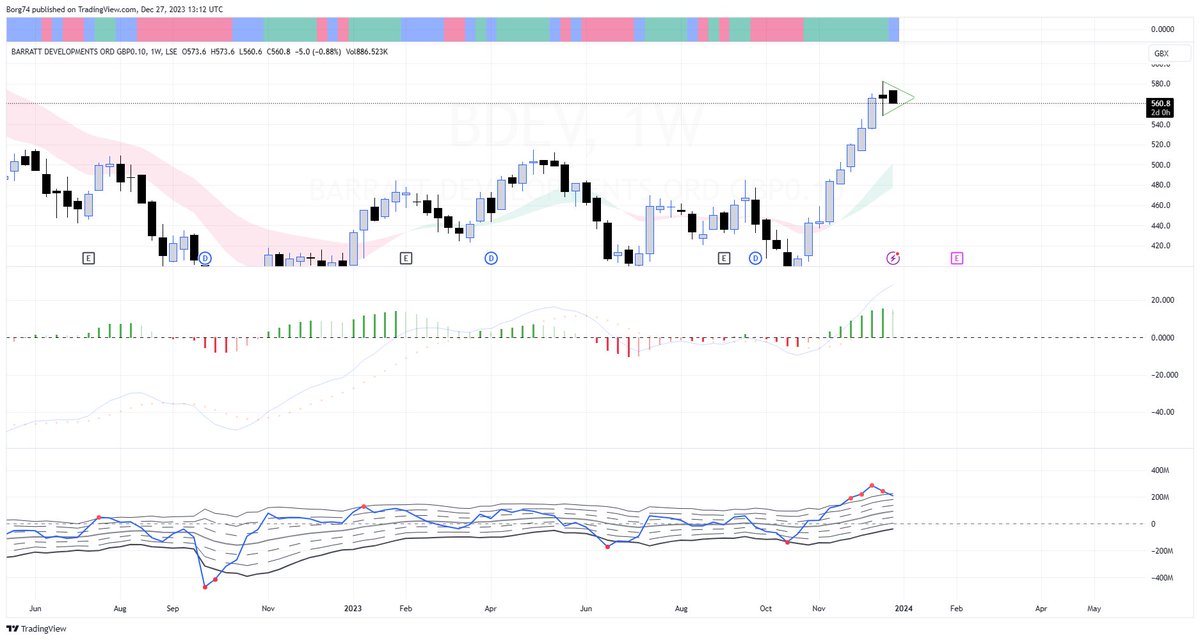Click the magenta upcoming earnings "E" icon near 2024

[x=957, y=257]
